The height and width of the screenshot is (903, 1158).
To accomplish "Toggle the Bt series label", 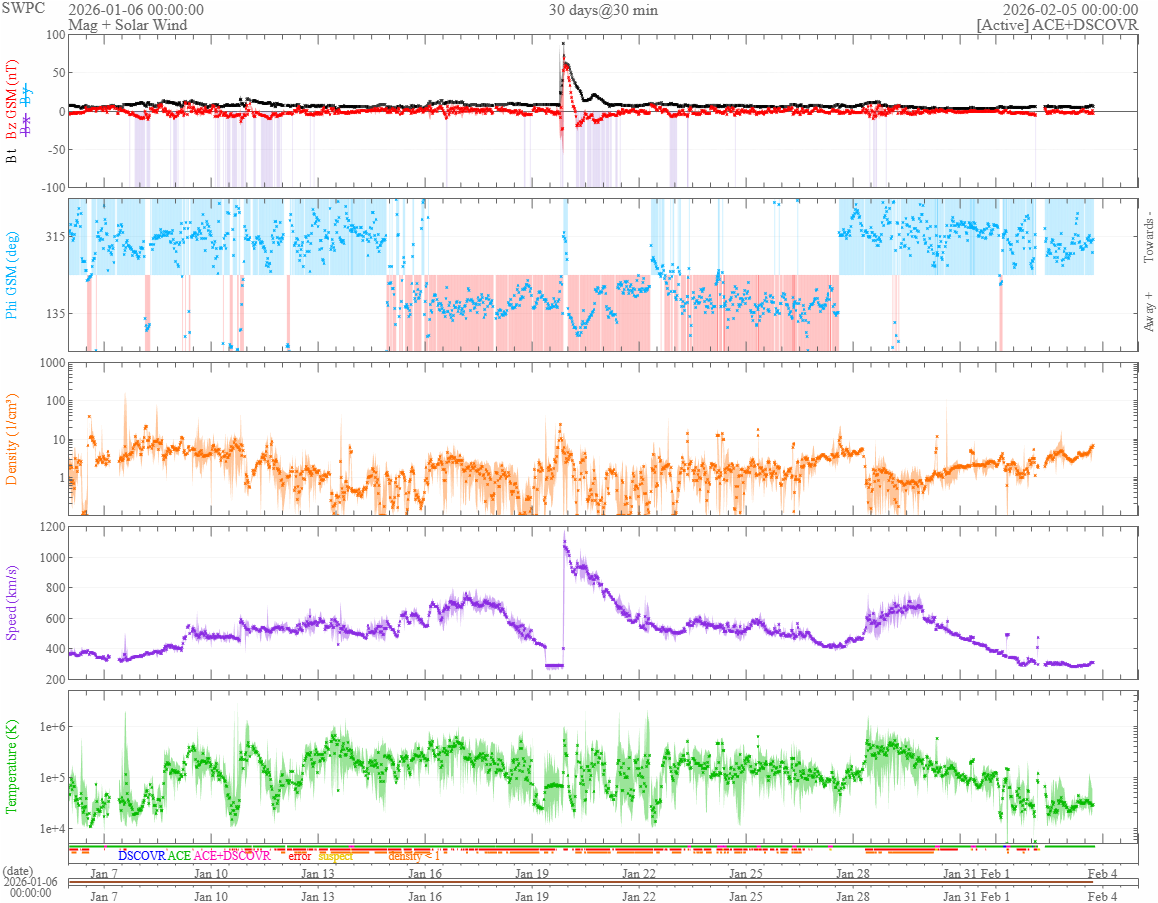I will coord(11,155).
